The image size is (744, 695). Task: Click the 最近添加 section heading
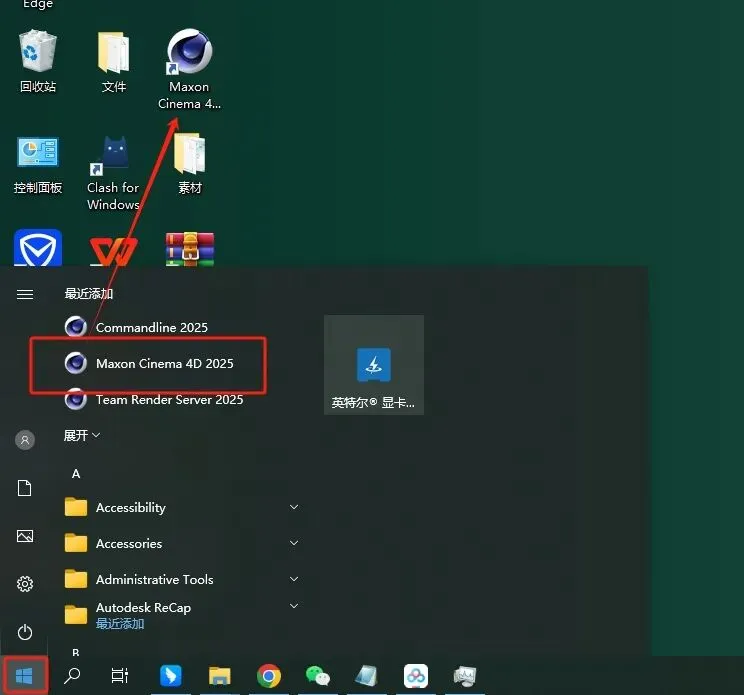click(89, 294)
